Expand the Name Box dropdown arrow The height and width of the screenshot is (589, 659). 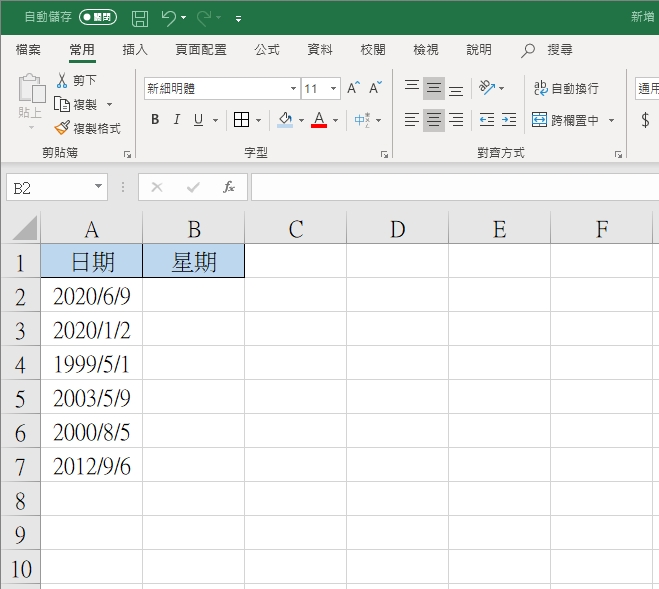pos(98,187)
